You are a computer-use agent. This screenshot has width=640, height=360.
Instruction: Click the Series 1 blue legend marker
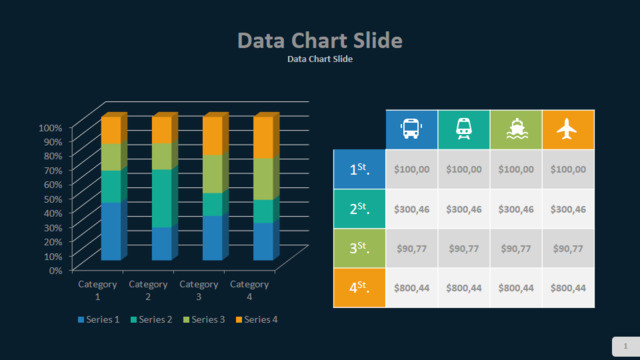(81, 320)
